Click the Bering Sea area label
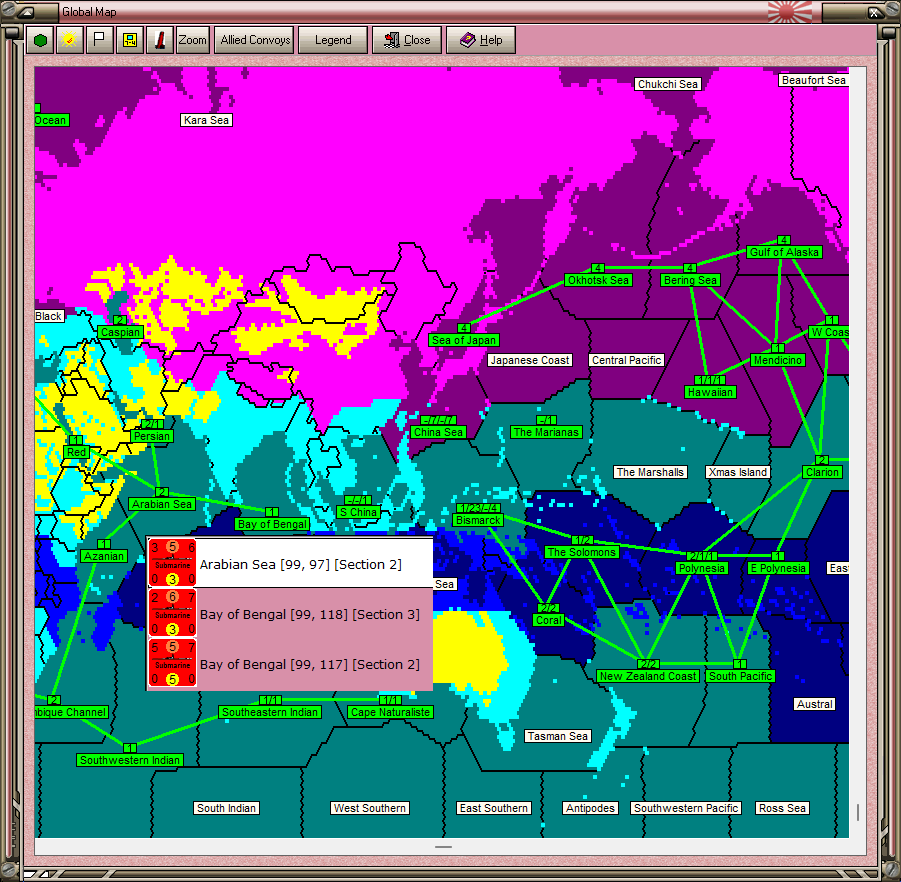 coord(690,280)
